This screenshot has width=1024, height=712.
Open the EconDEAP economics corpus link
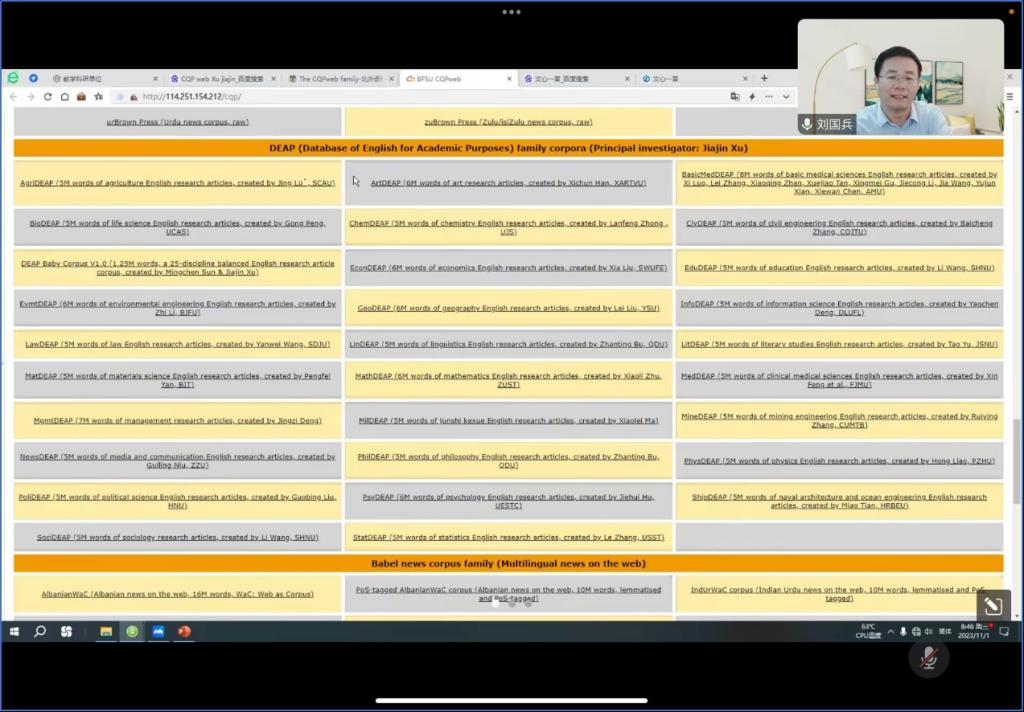point(508,268)
